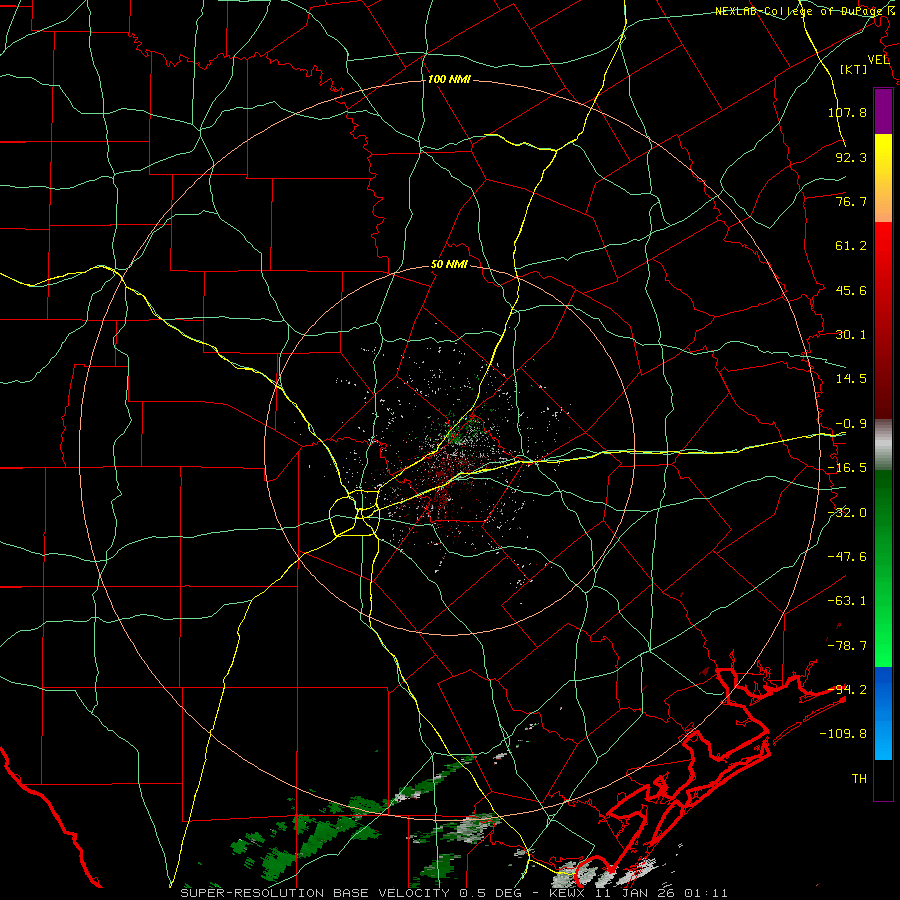The height and width of the screenshot is (900, 900).
Task: Select the gray segment of the color bar
Action: point(883,445)
